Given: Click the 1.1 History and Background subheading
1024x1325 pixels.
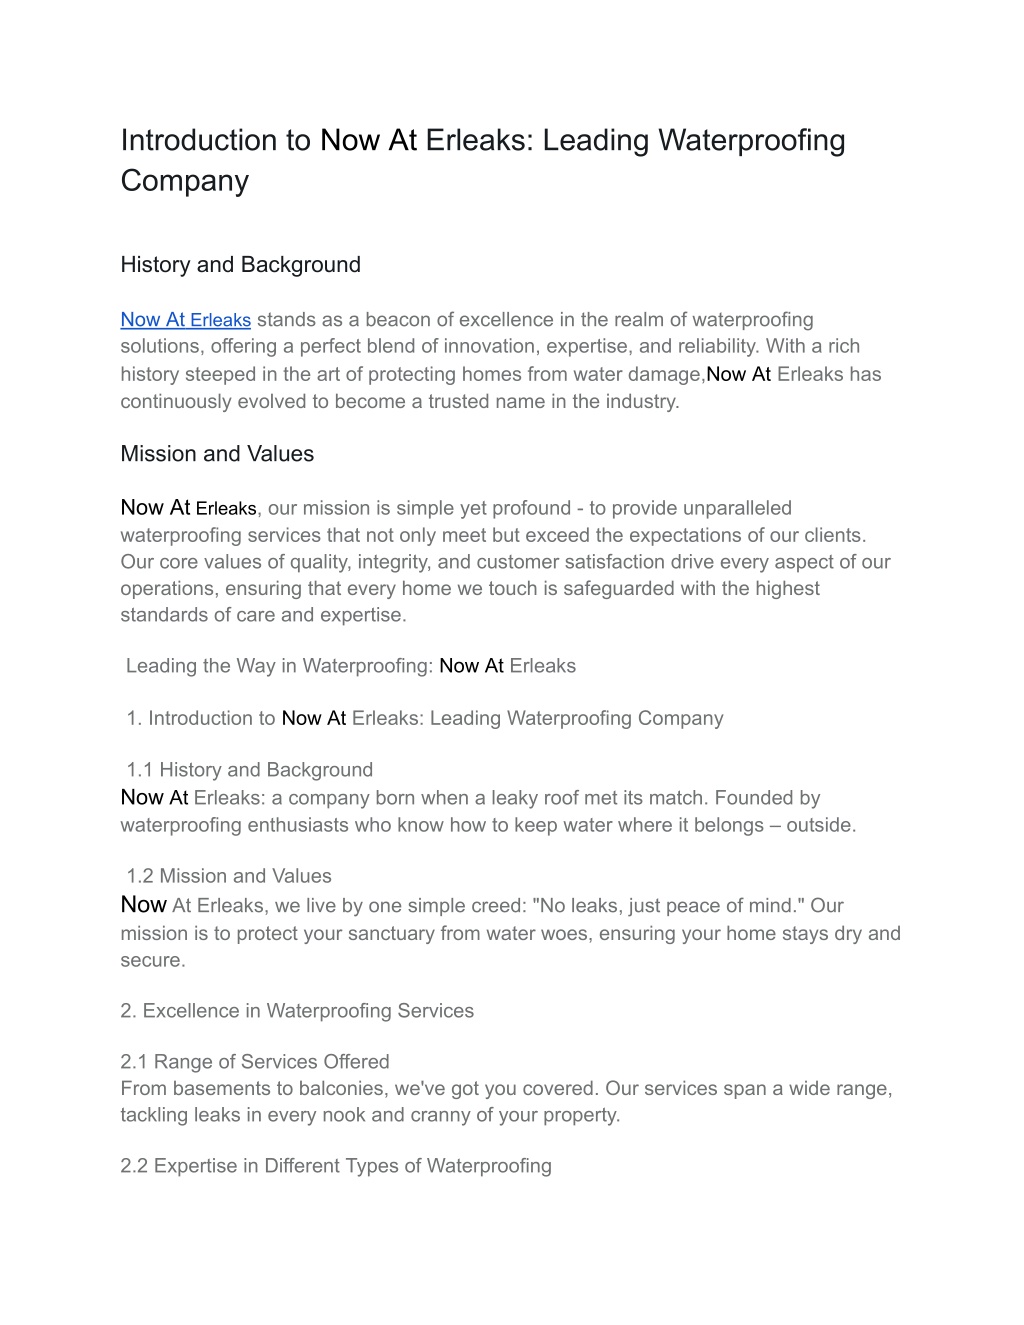Looking at the screenshot, I should tap(249, 770).
